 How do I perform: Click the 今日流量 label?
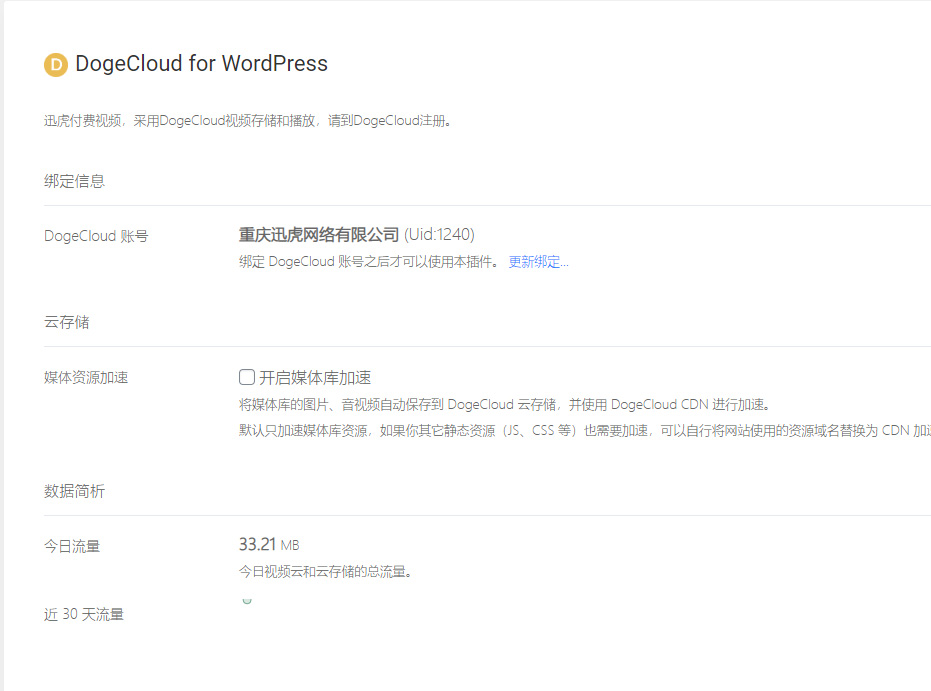72,546
